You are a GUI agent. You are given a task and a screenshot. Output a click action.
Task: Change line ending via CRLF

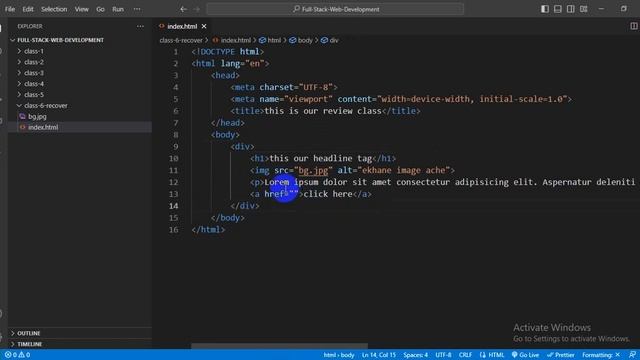click(465, 355)
